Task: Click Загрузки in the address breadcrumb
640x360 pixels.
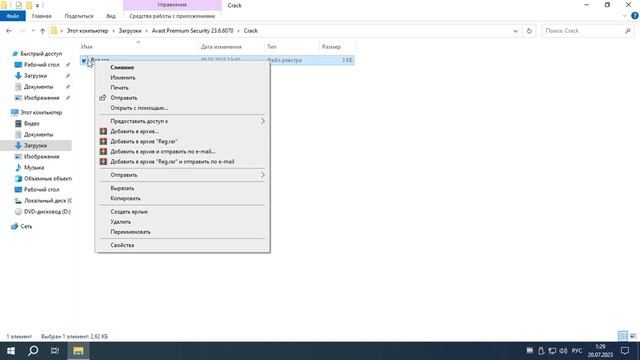Action: 130,31
